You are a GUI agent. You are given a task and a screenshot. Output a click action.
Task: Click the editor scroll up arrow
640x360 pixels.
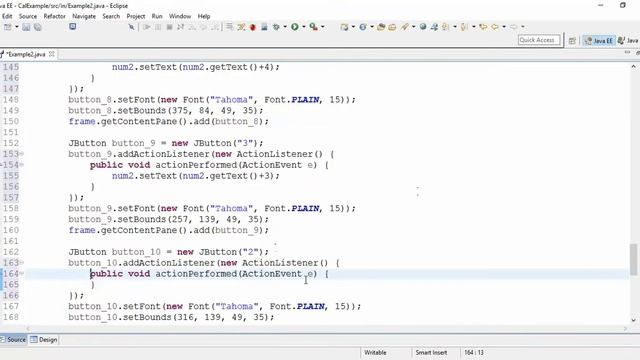pos(633,66)
